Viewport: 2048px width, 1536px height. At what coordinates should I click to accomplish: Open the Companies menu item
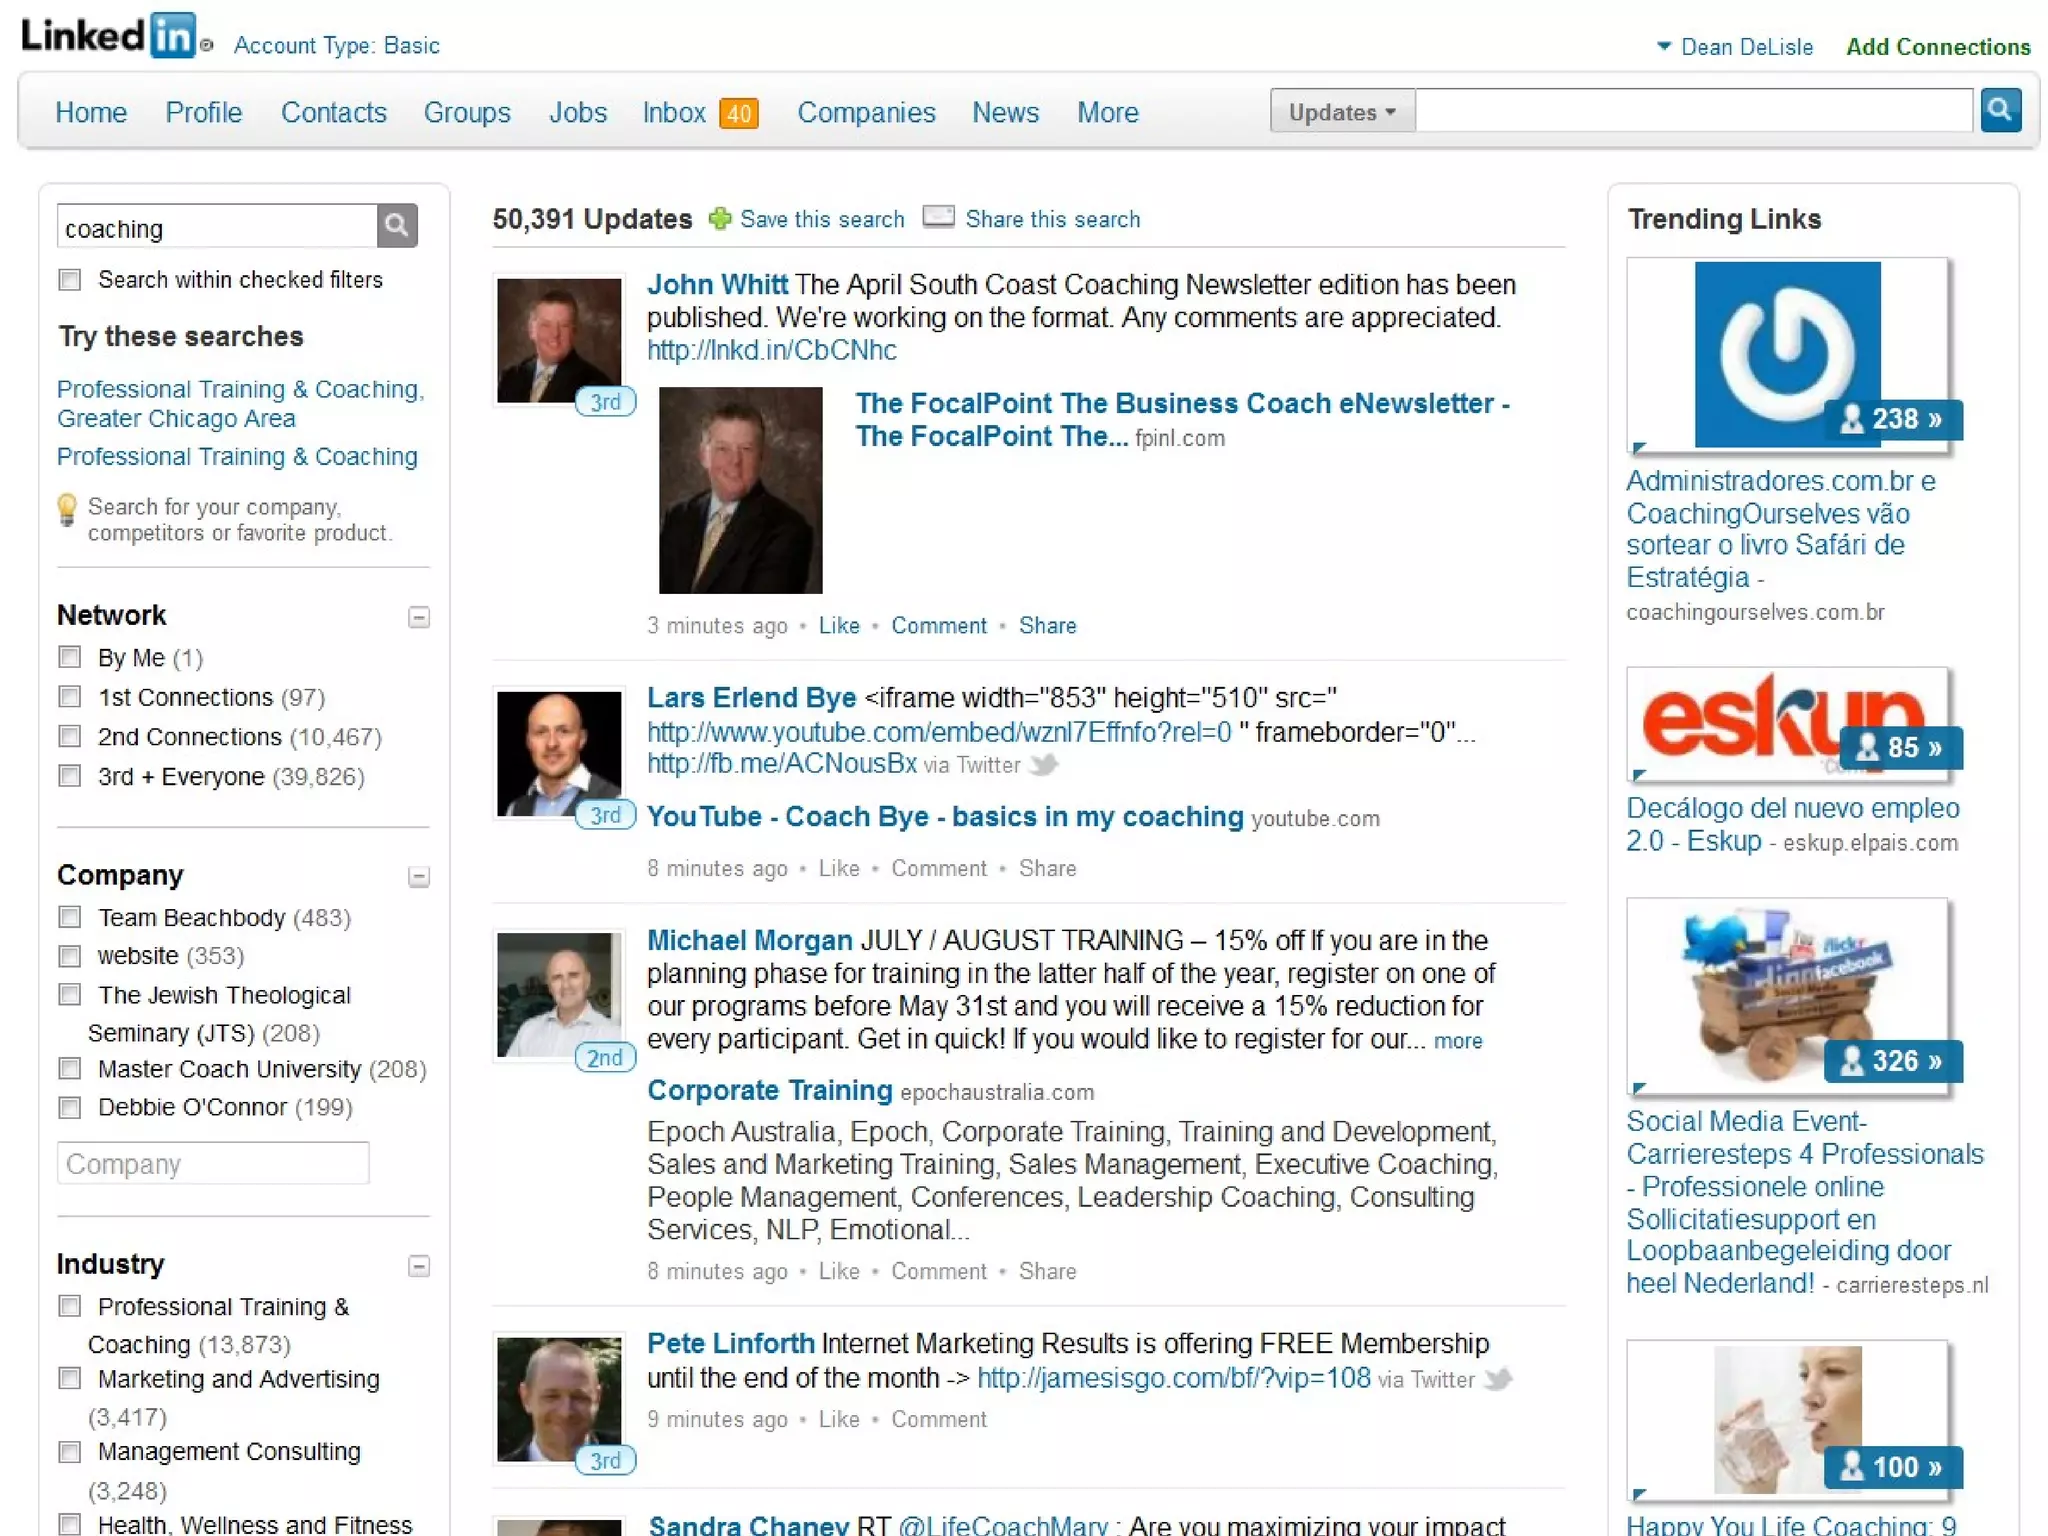[x=866, y=112]
